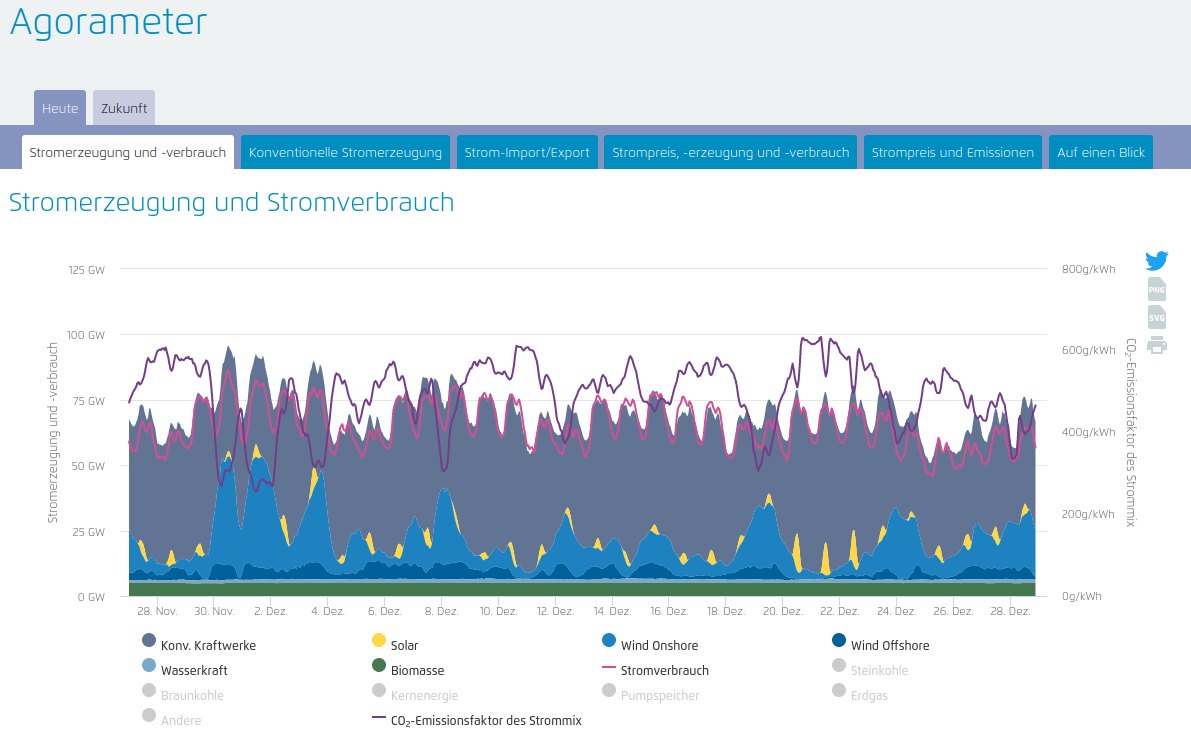Image resolution: width=1191 pixels, height=744 pixels.
Task: Click the Agorameter page title
Action: (x=108, y=21)
